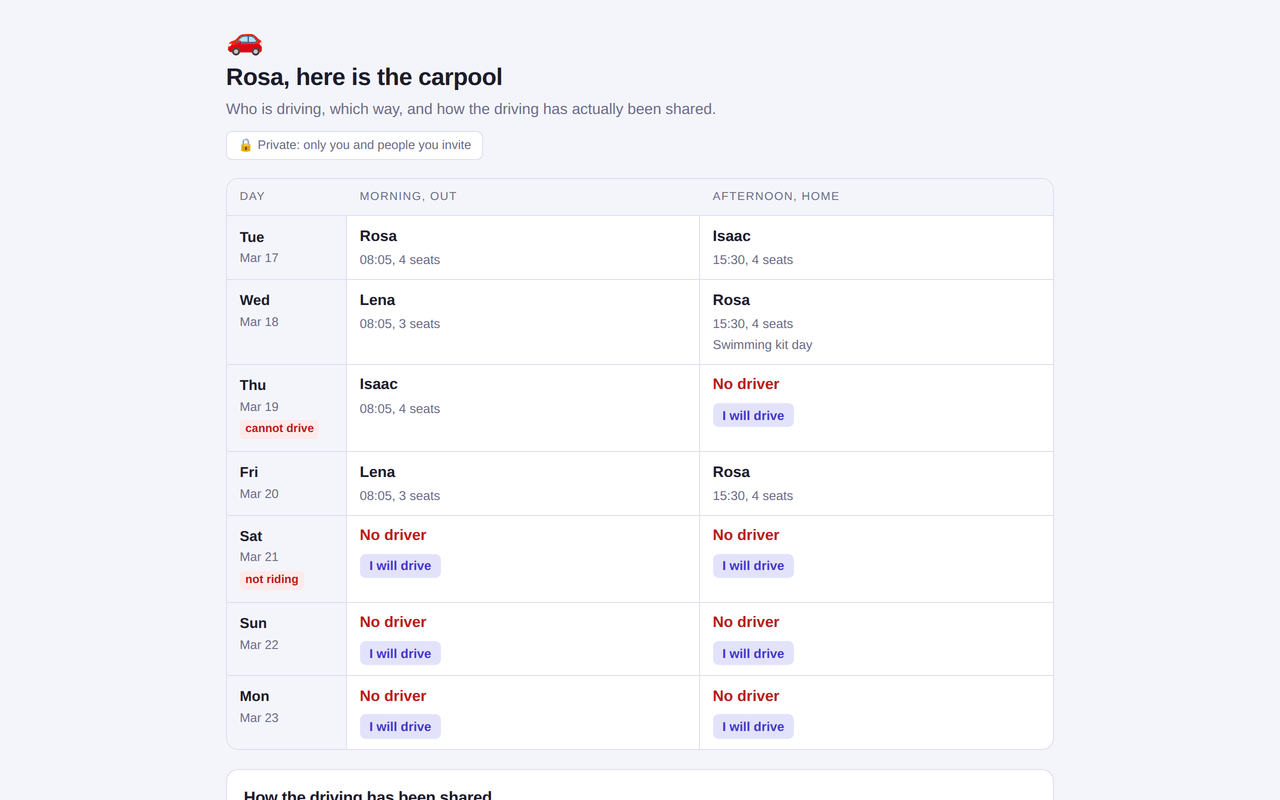Click I will drive for Saturday morning
The width and height of the screenshot is (1280, 800).
400,566
